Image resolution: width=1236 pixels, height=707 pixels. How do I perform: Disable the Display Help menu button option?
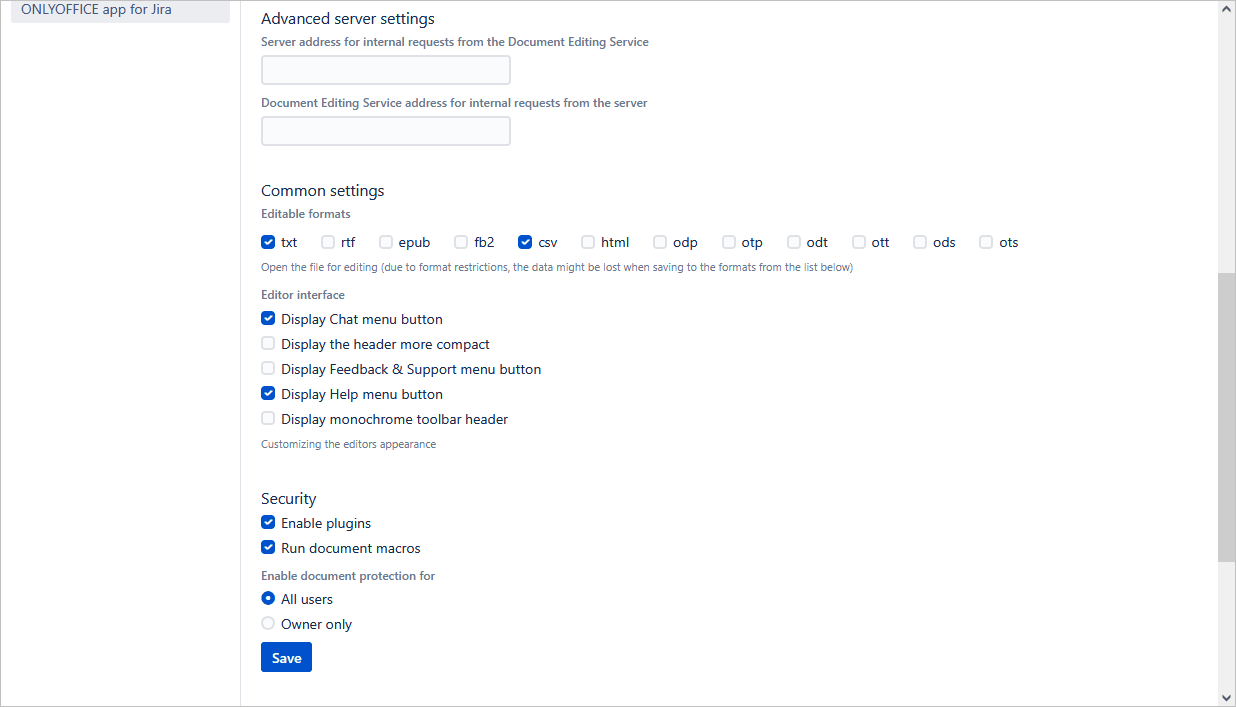click(x=268, y=393)
